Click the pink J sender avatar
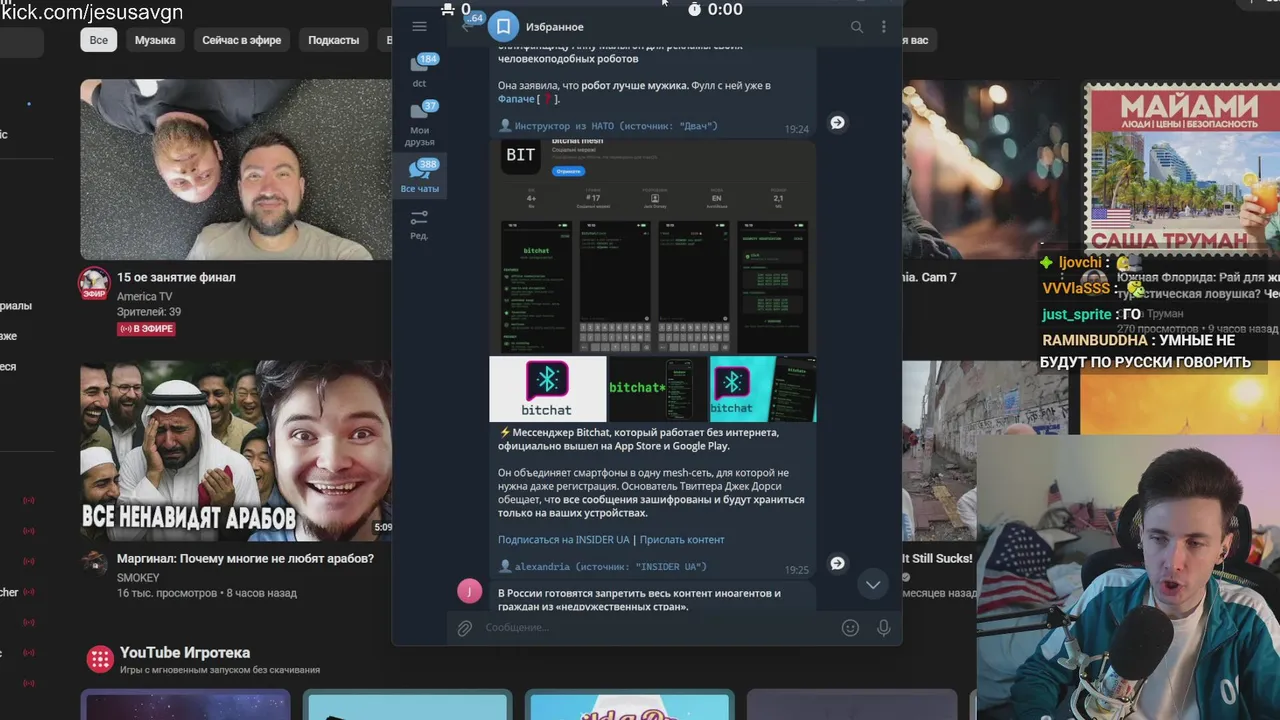Screen dimensions: 1280x720 [x=469, y=591]
